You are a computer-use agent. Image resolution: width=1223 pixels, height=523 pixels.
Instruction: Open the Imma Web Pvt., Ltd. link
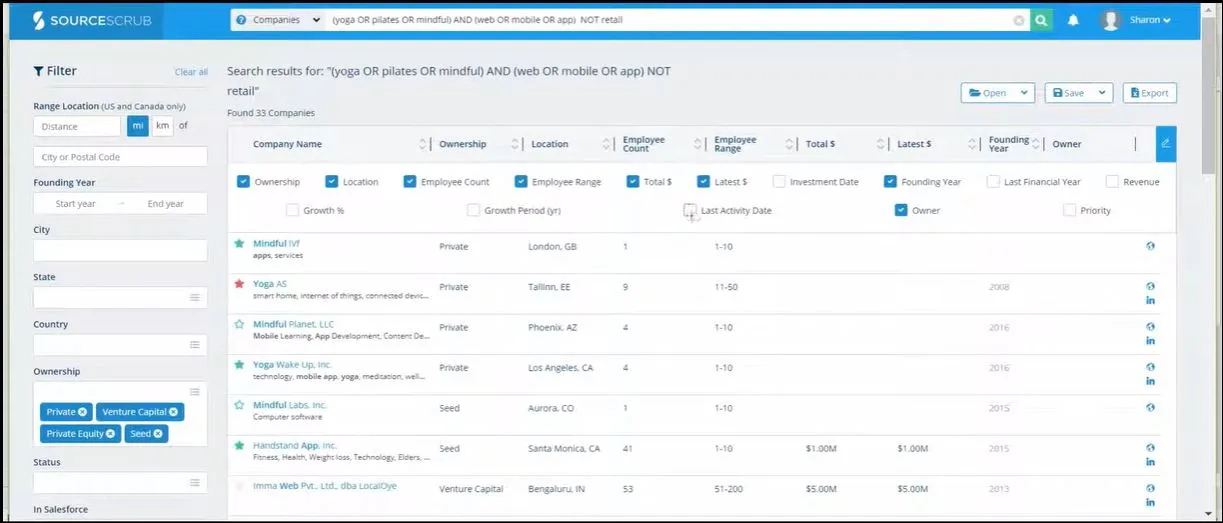[325, 486]
